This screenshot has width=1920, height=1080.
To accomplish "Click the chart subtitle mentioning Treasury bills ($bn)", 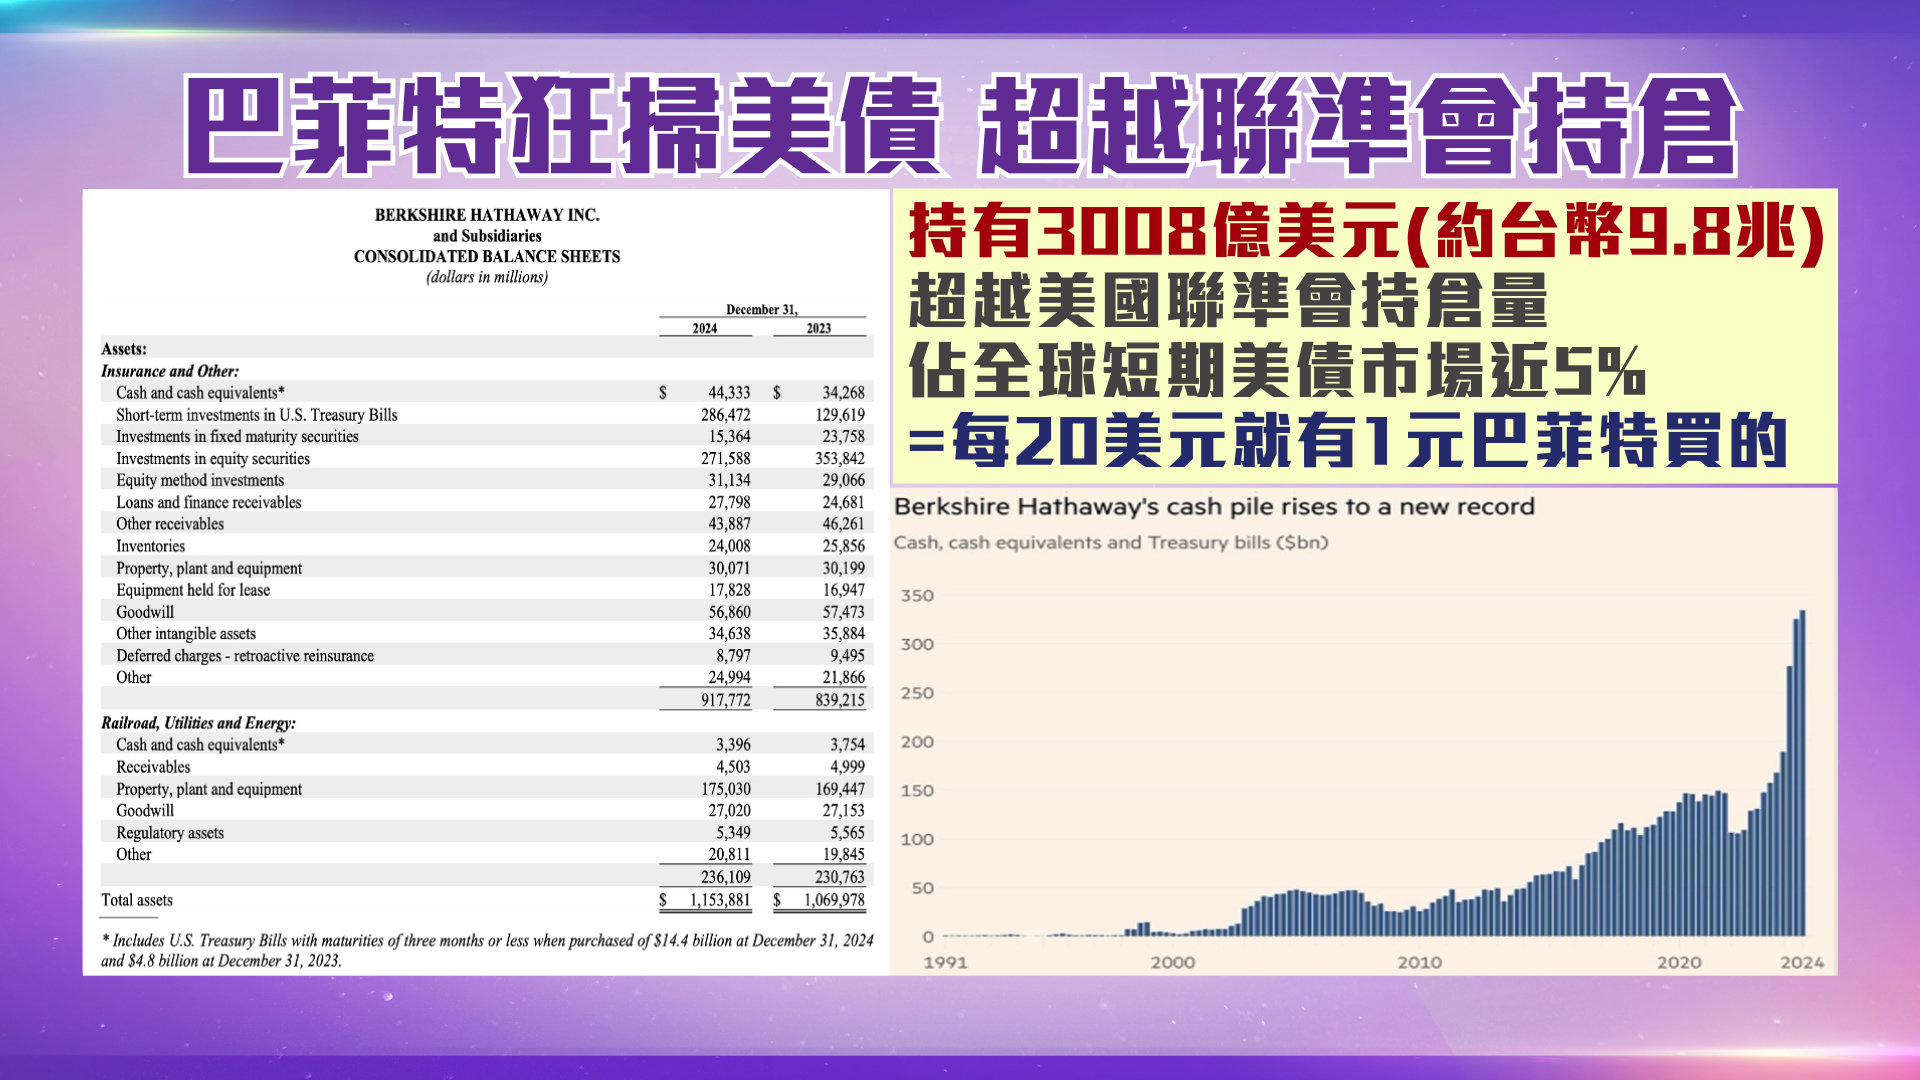I will pos(1110,543).
